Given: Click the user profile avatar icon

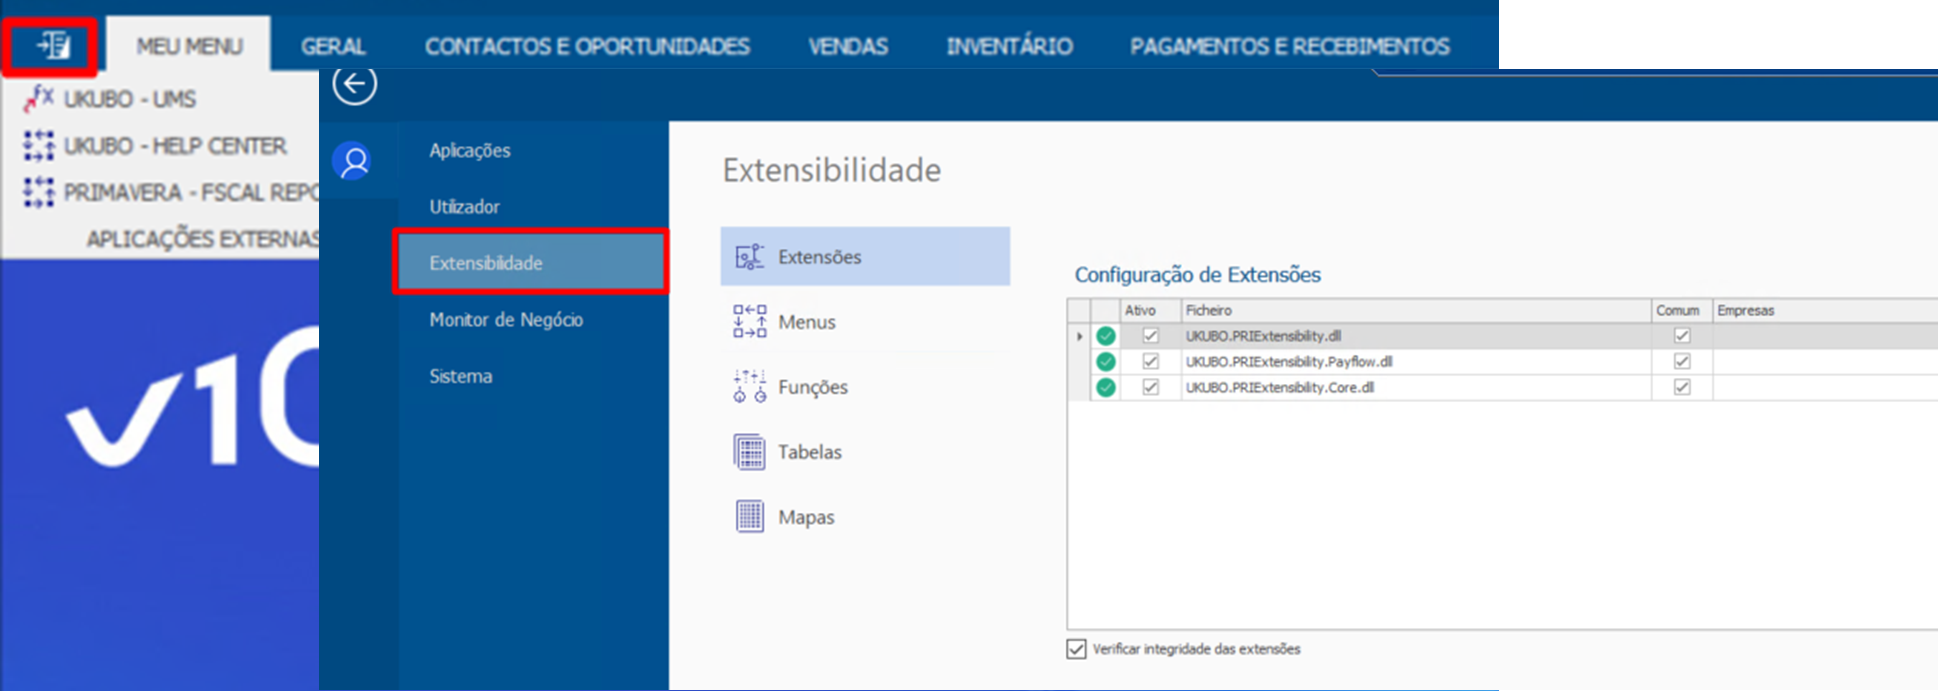Looking at the screenshot, I should click(x=353, y=162).
